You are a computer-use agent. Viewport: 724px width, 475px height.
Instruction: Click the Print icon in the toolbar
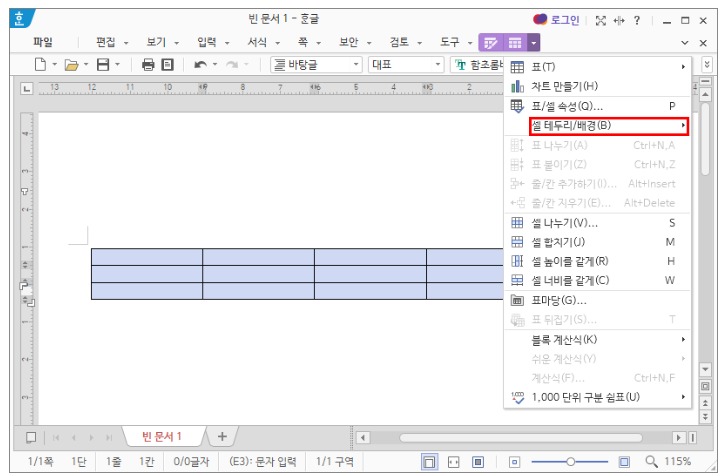point(148,64)
